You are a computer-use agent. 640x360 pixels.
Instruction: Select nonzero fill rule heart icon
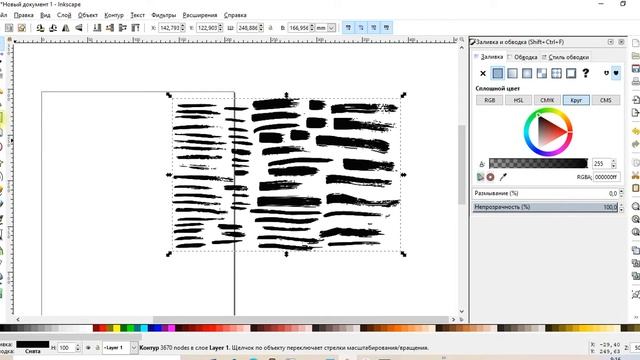tap(616, 73)
